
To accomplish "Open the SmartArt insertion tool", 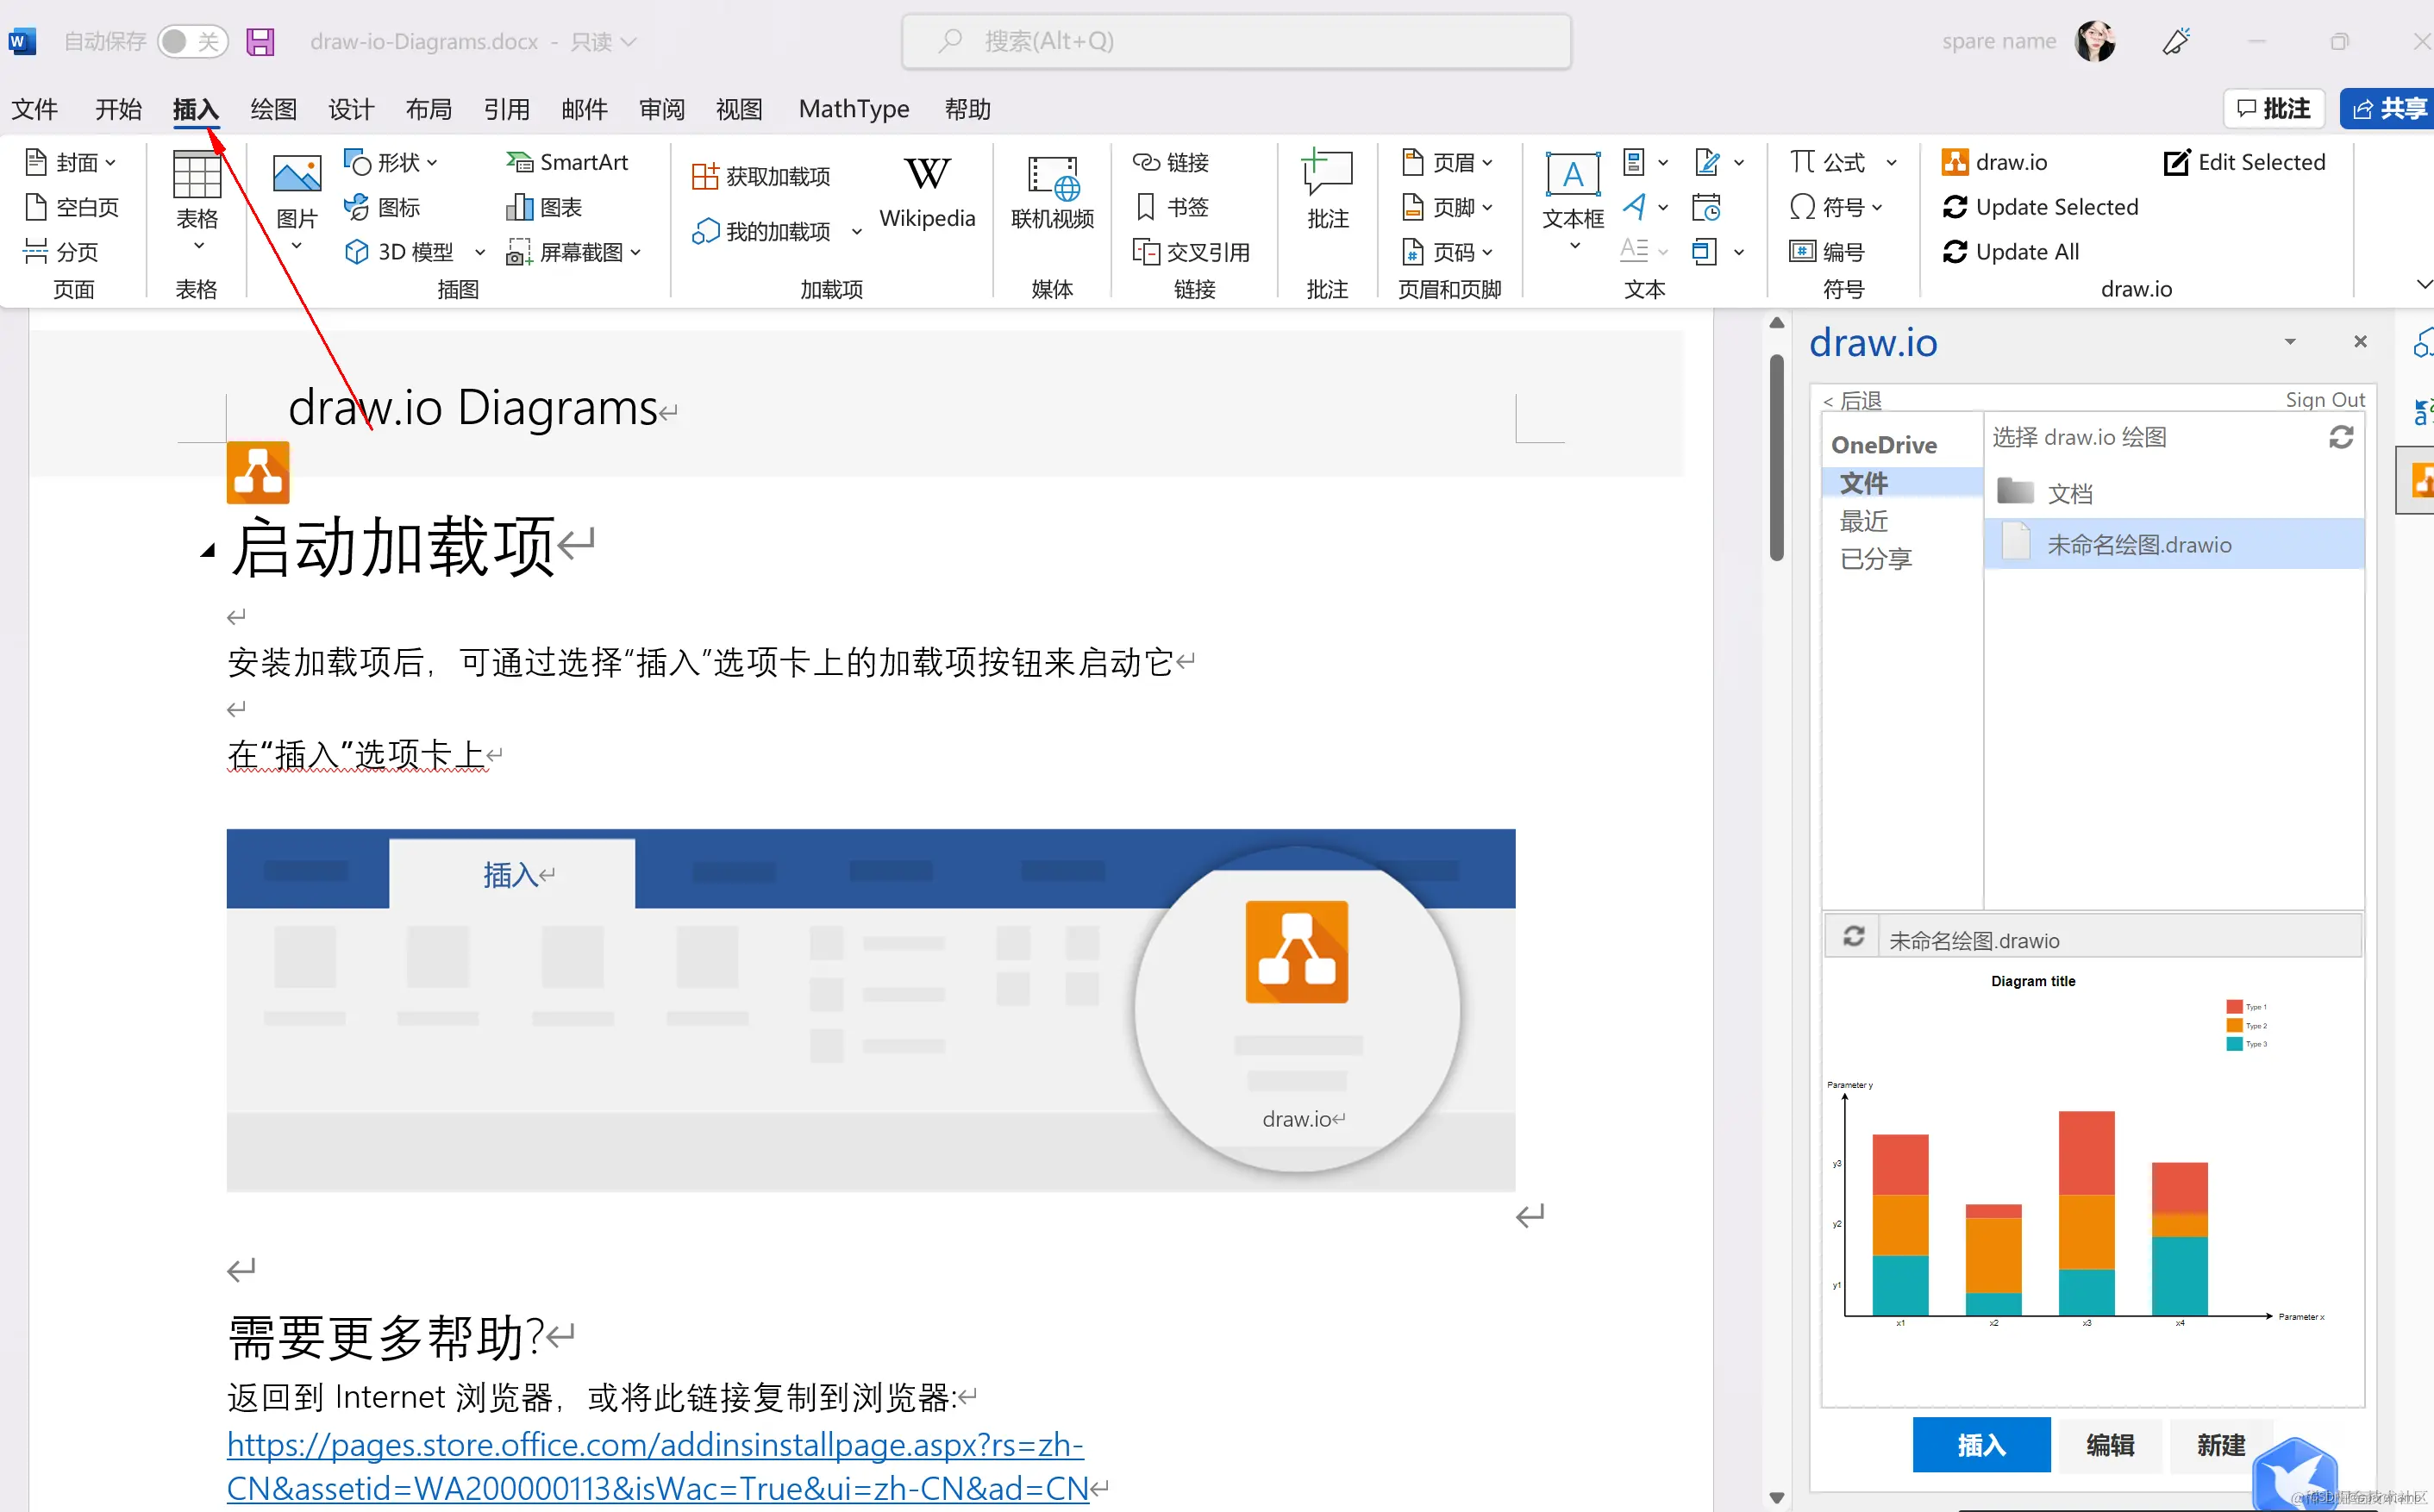I will (568, 161).
